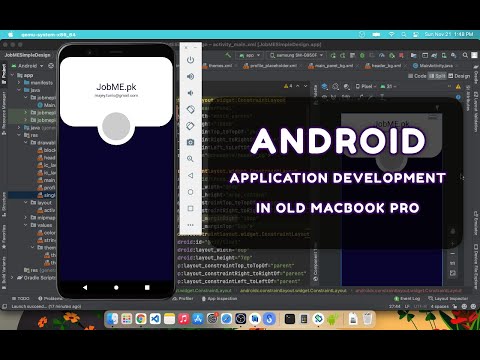This screenshot has width=480, height=360.
Task: Open Search Everywhere magnifier in Android Studio
Action: tap(465, 55)
